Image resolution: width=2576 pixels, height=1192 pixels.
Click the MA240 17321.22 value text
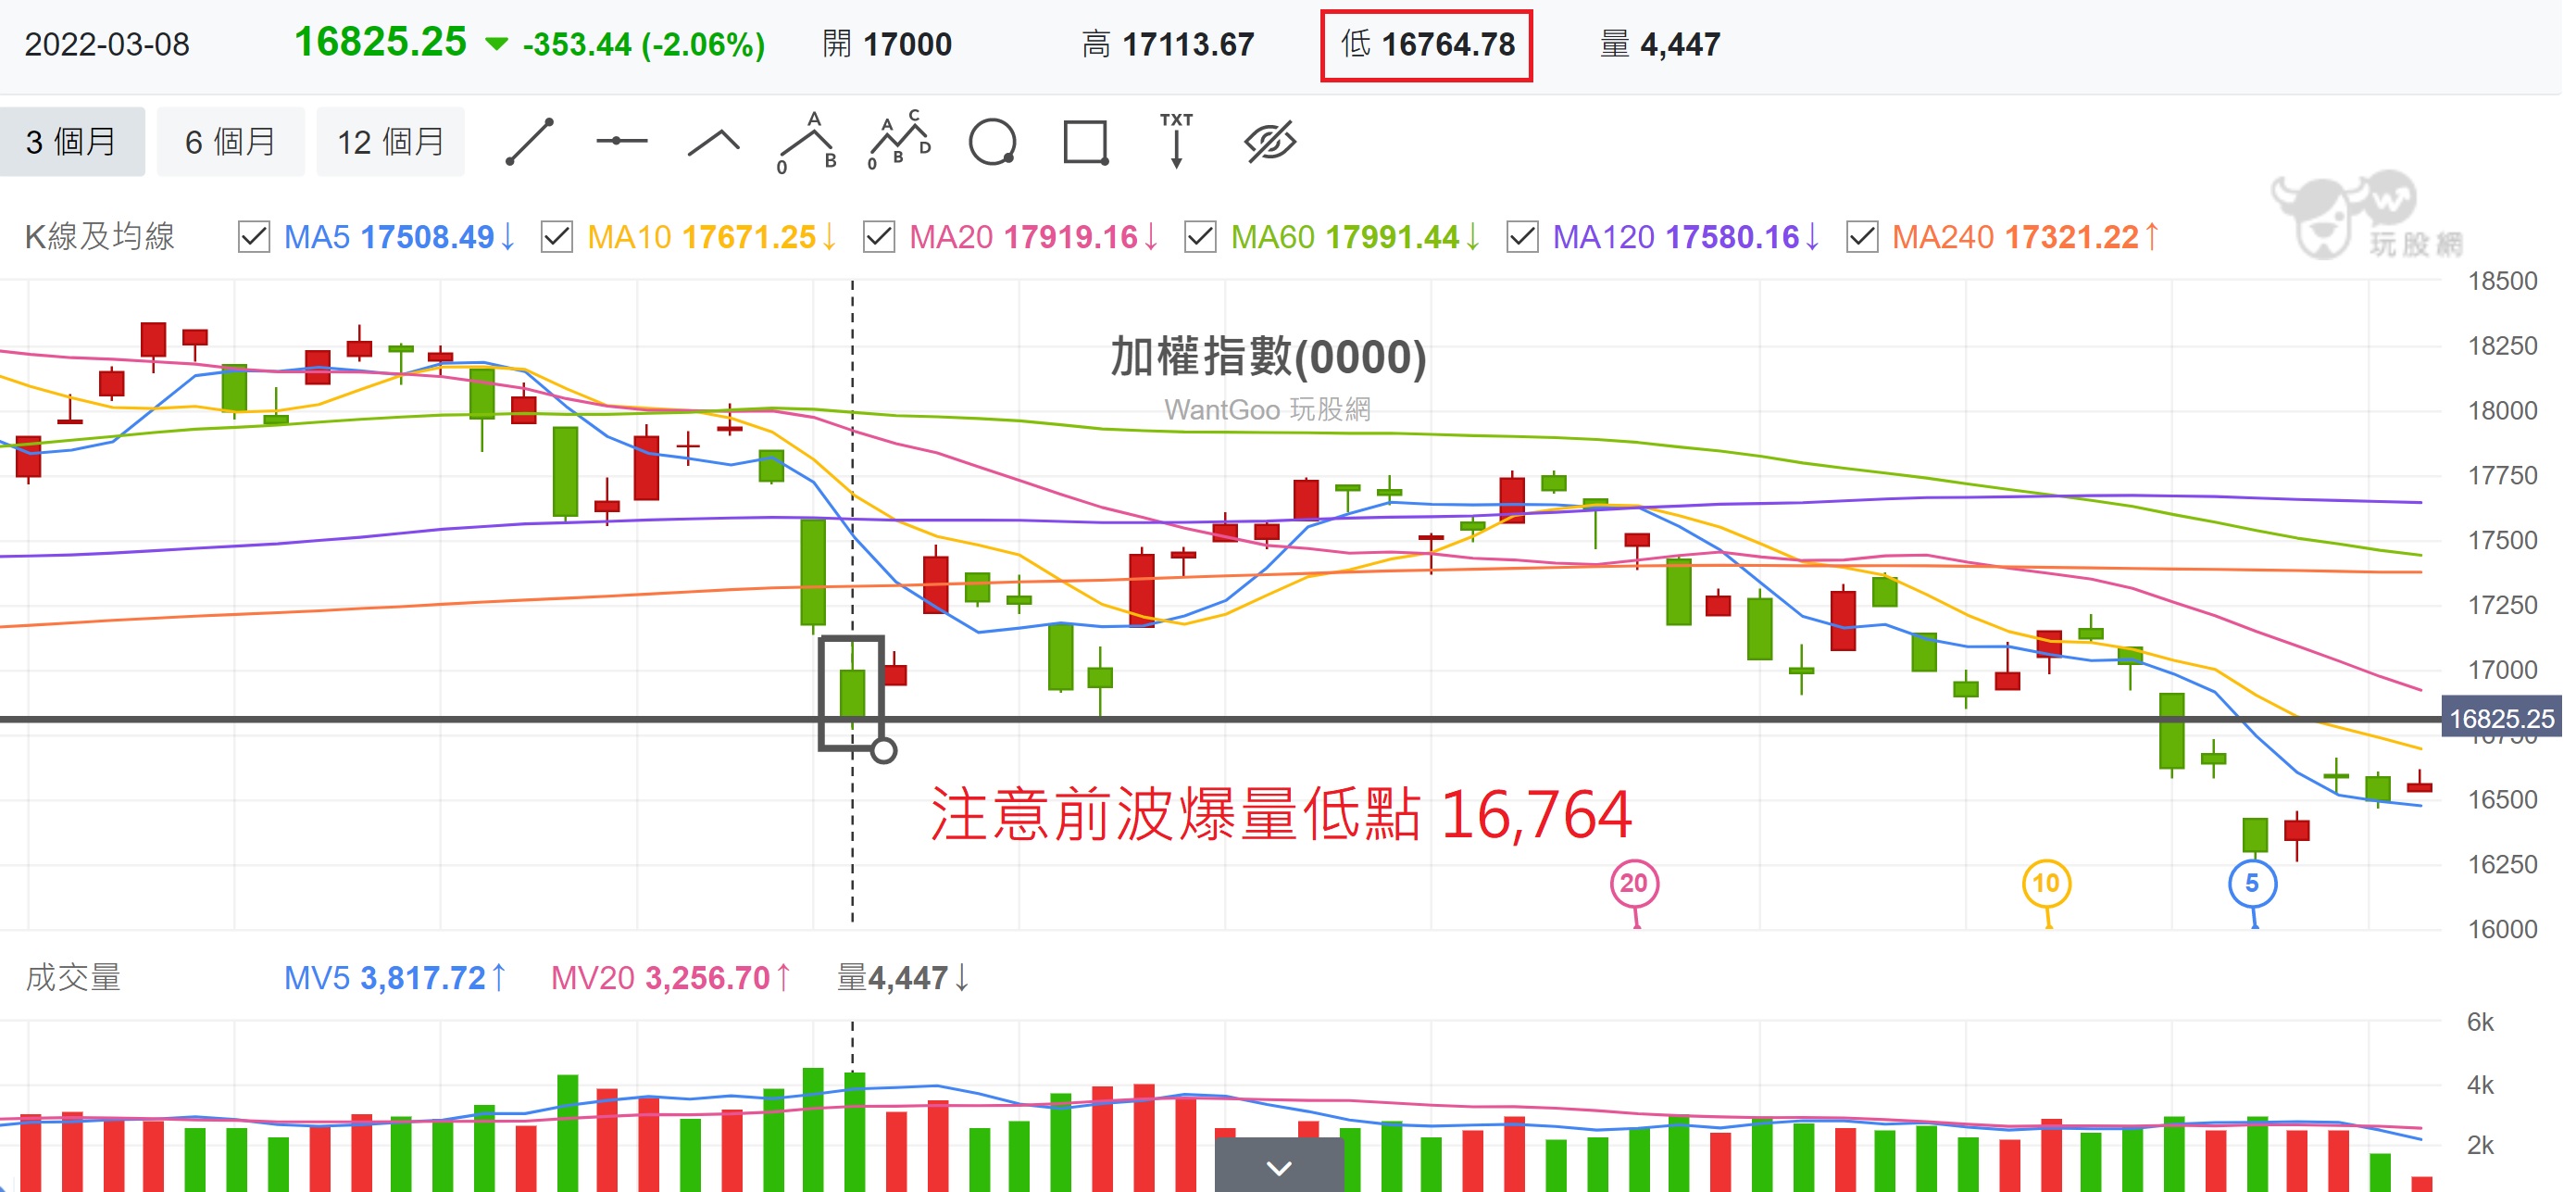tap(2026, 238)
